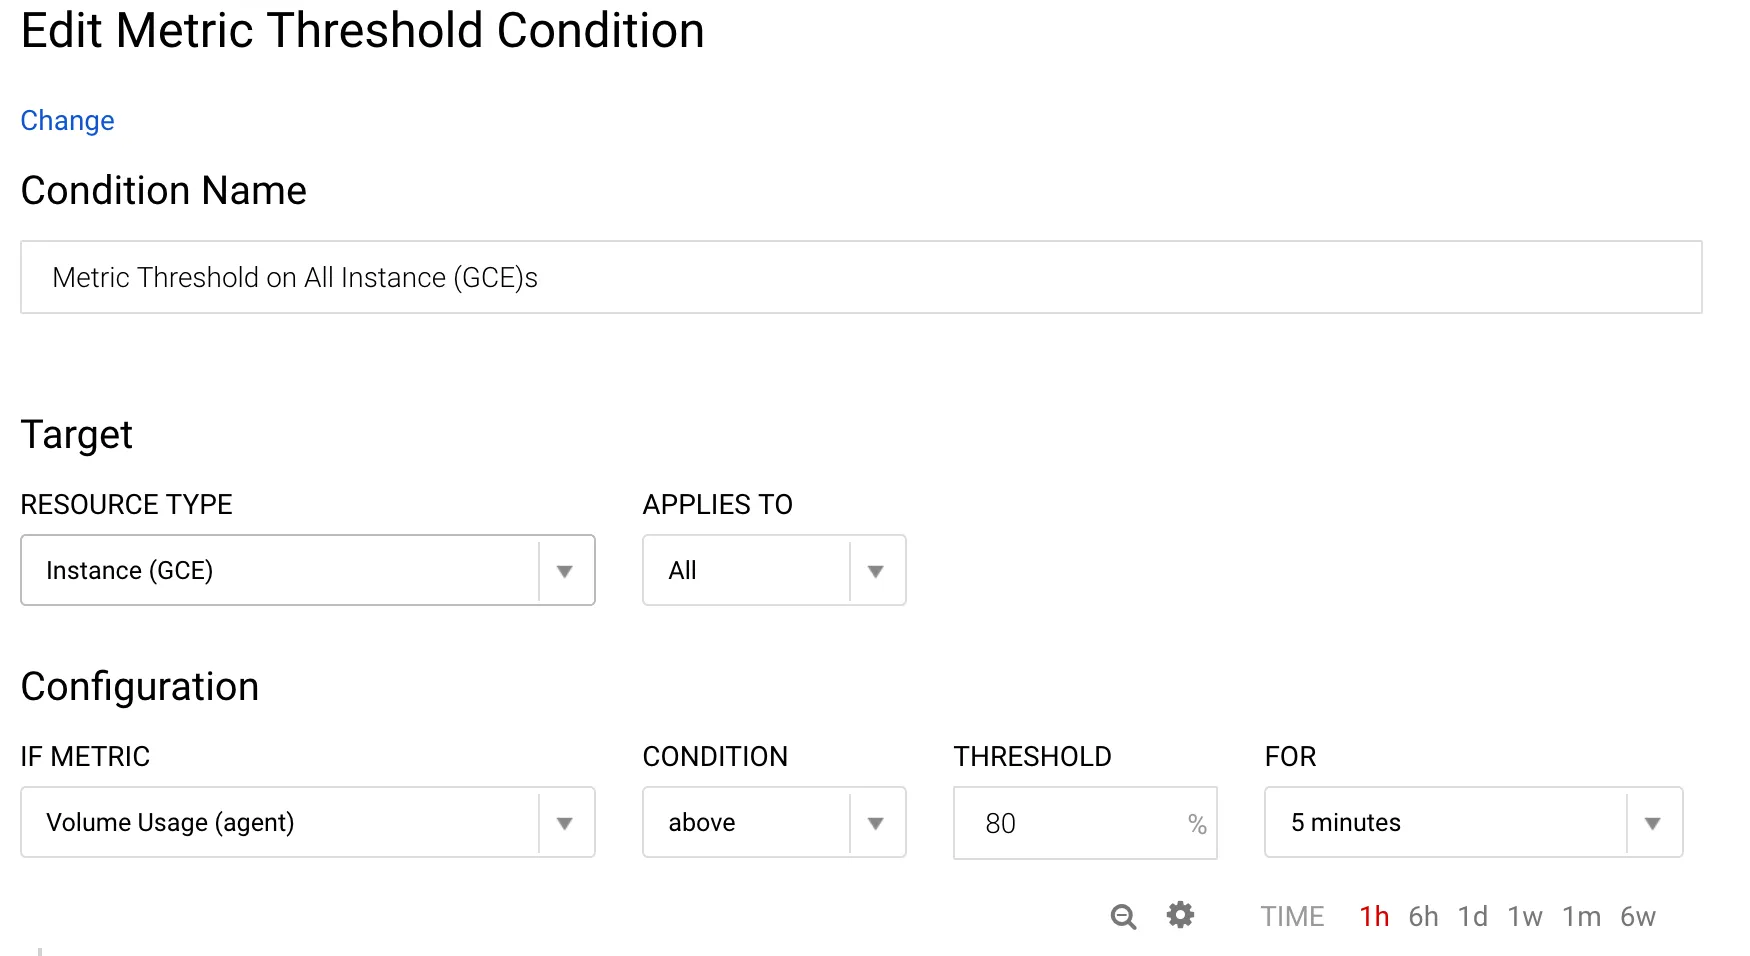
Task: Click the 5 minutes dropdown arrow
Action: [x=1652, y=823]
